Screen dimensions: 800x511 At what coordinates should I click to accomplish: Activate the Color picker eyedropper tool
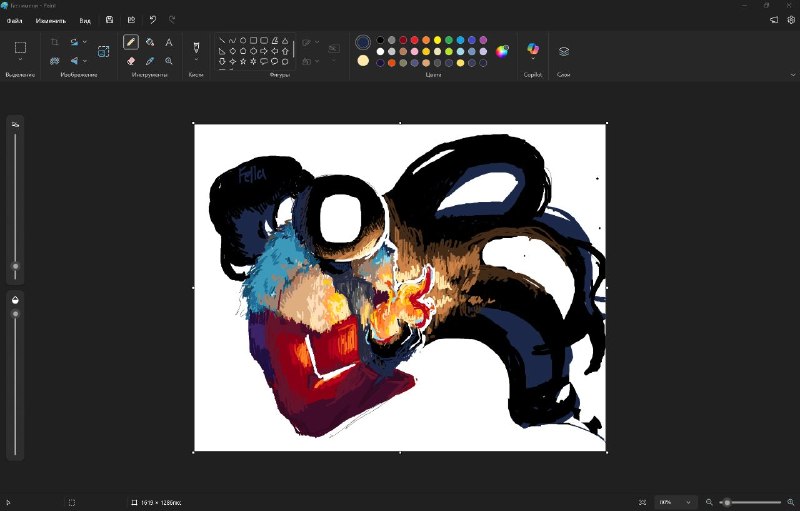(x=150, y=61)
